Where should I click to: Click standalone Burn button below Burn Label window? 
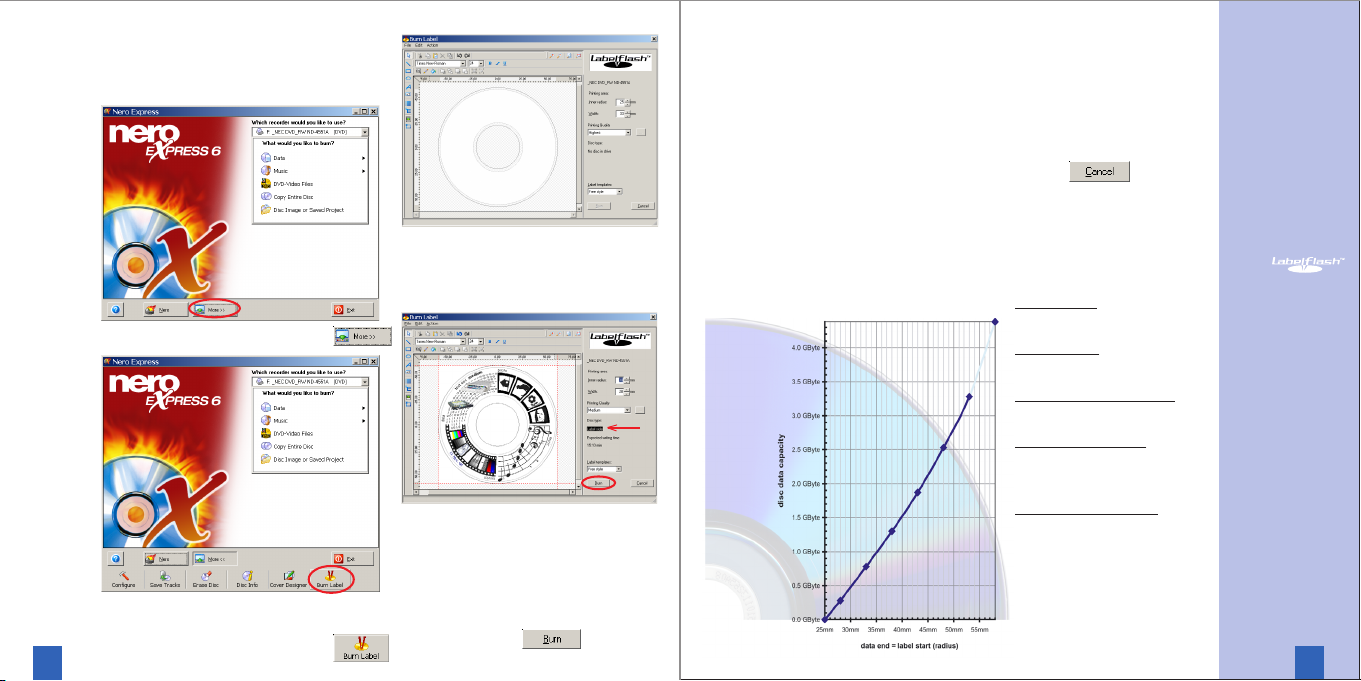pyautogui.click(x=552, y=639)
